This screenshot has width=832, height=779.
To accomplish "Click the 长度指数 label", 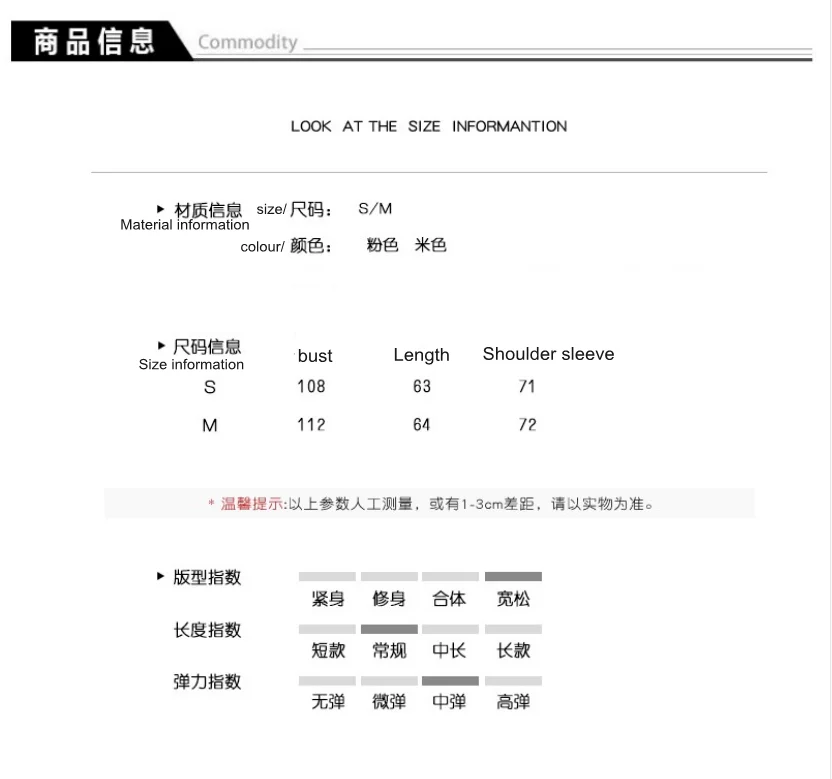I will tap(207, 630).
